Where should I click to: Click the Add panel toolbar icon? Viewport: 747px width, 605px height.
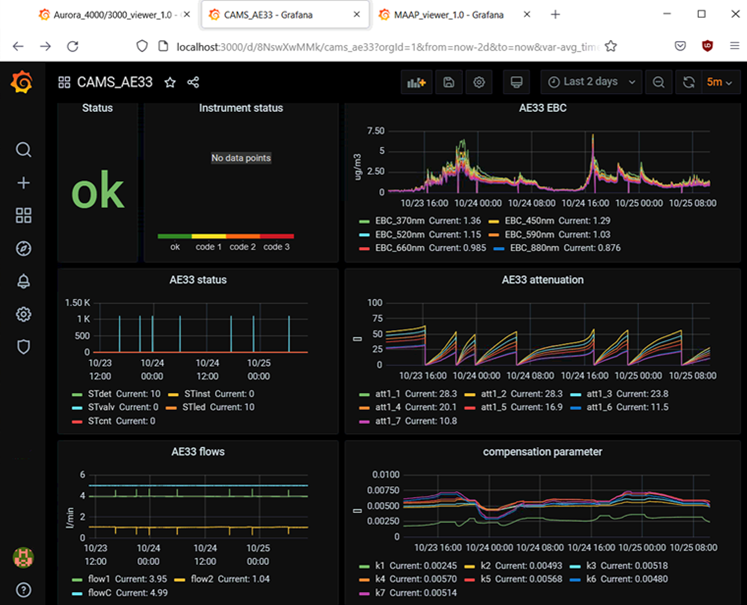click(416, 82)
